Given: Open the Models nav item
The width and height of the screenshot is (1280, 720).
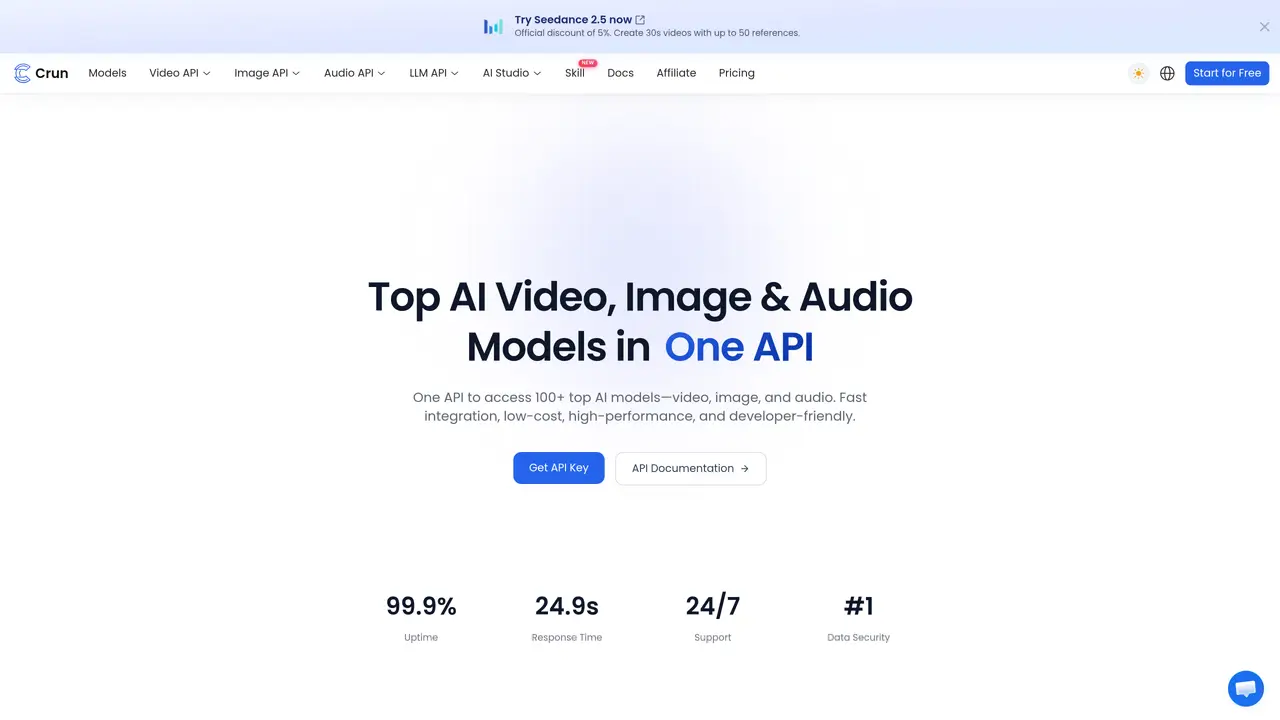Looking at the screenshot, I should pyautogui.click(x=107, y=73).
